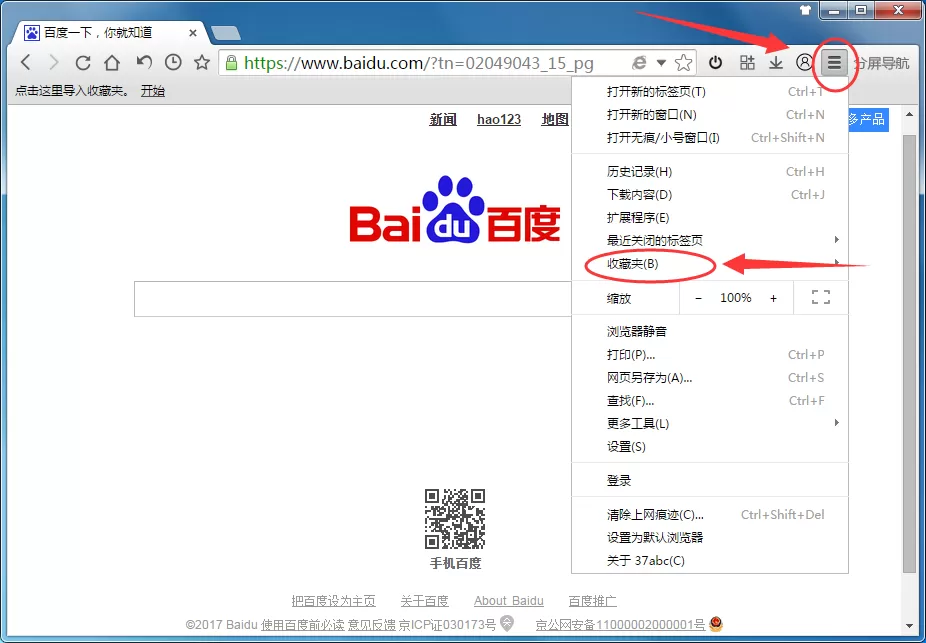The width and height of the screenshot is (926, 643).
Task: Expand the browser engine dropdown arrow
Action: click(661, 63)
